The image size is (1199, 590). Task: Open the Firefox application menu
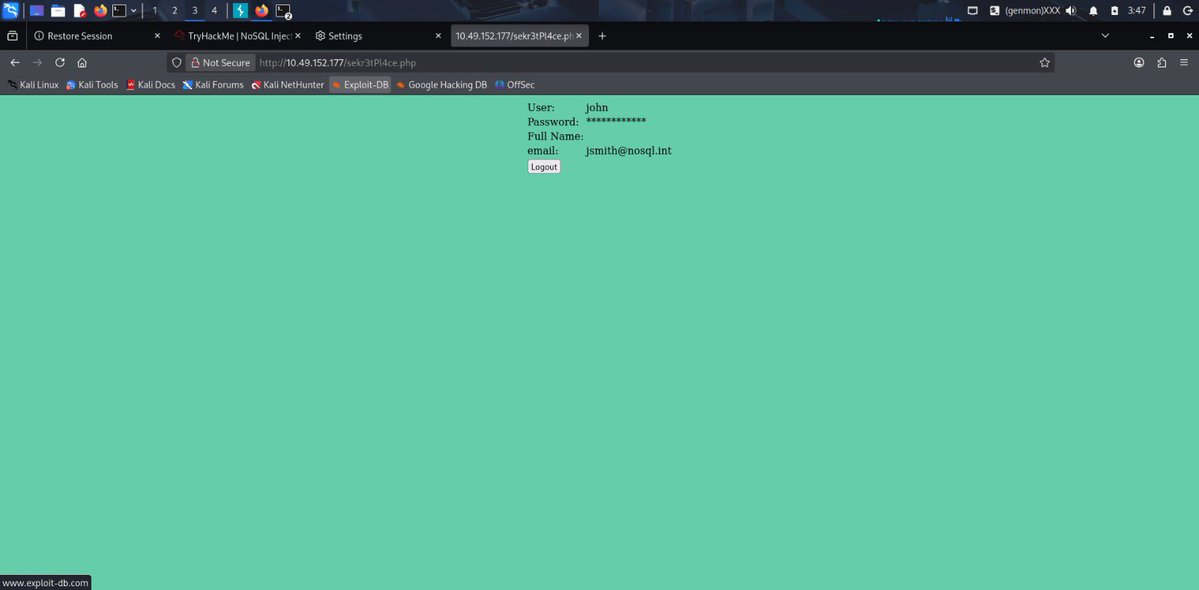tap(1184, 63)
